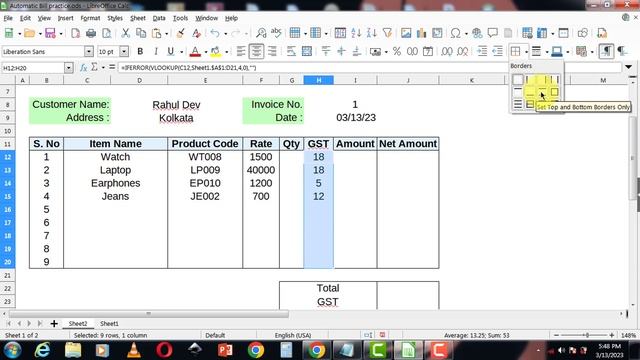Add a new sheet with plus button
Screen dimensions: 640x360
pyautogui.click(x=54, y=323)
